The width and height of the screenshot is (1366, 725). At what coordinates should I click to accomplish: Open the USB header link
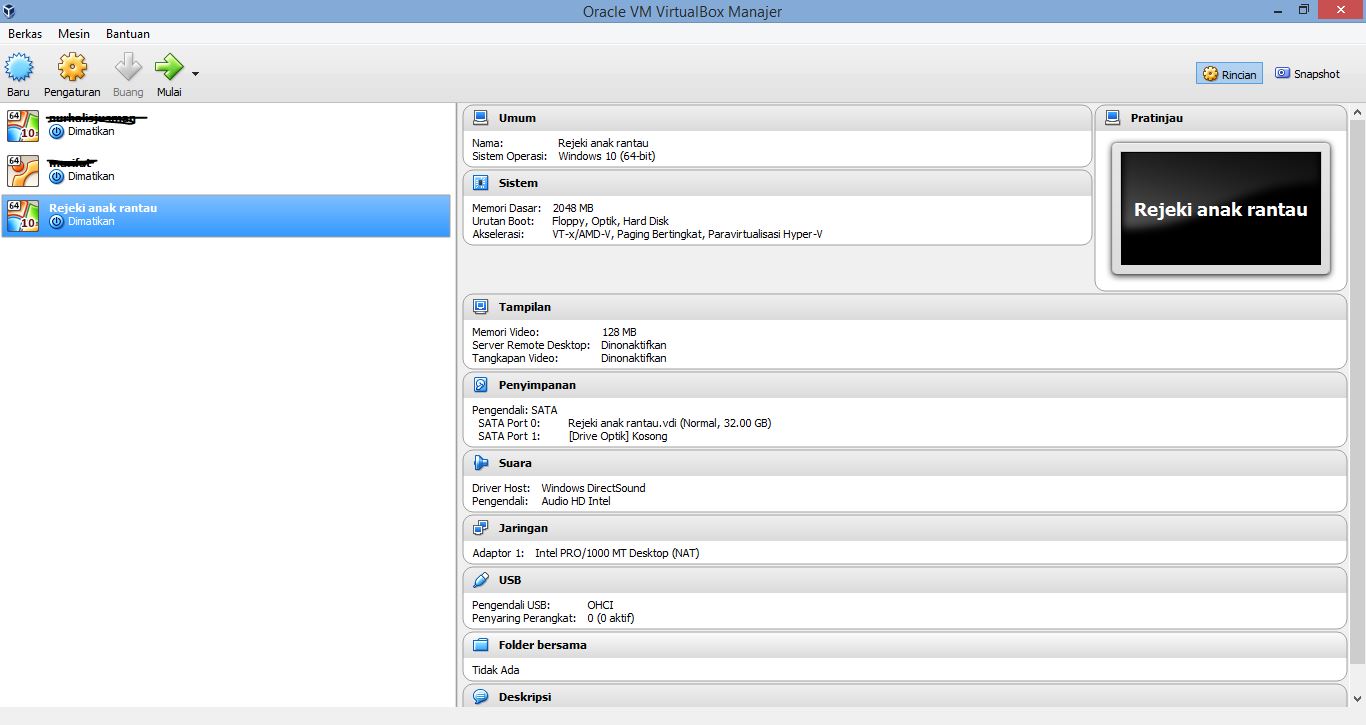coord(510,580)
